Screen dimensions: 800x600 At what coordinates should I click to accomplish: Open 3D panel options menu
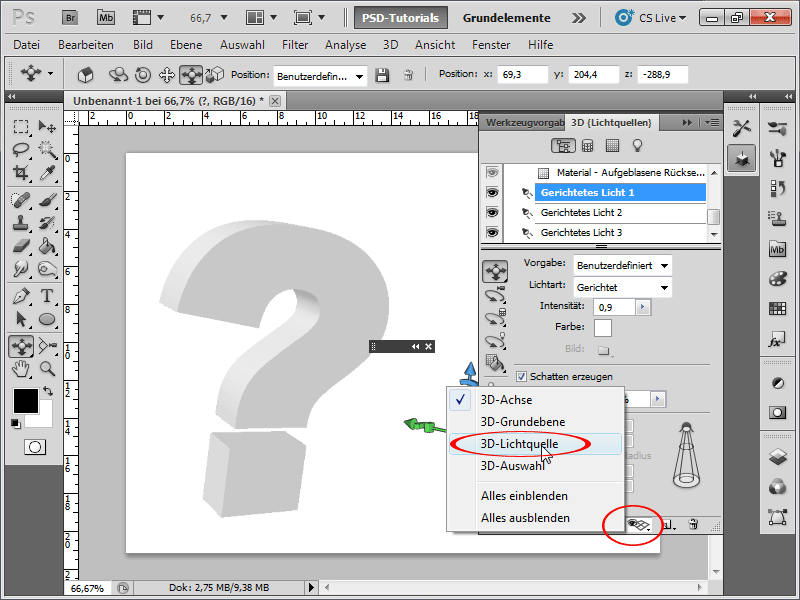(712, 122)
